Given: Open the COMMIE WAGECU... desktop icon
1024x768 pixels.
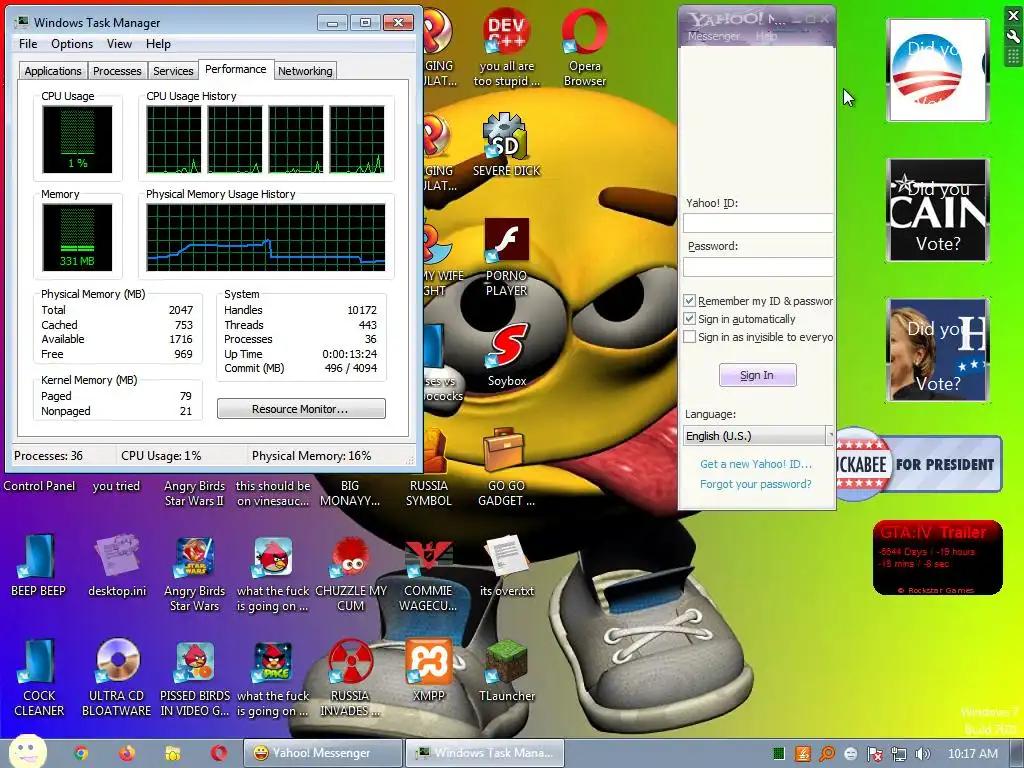Looking at the screenshot, I should point(428,558).
